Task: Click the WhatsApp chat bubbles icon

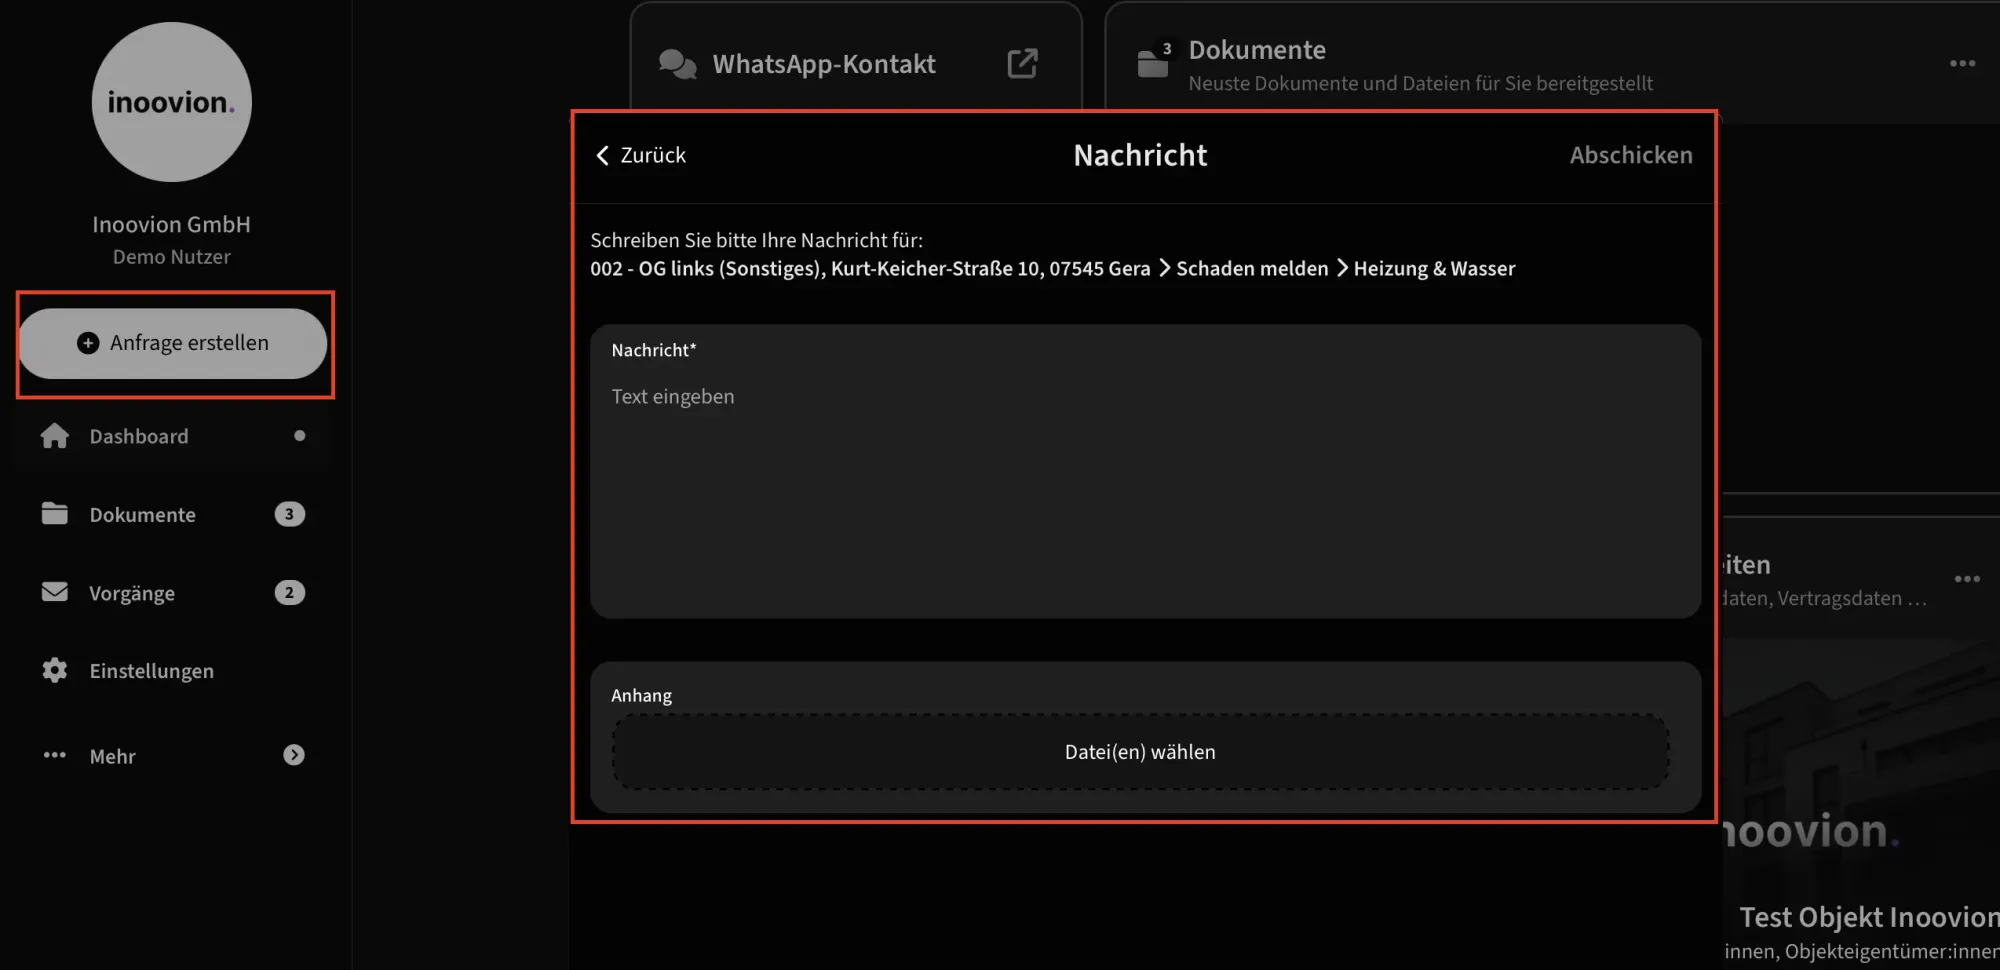Action: pos(678,64)
